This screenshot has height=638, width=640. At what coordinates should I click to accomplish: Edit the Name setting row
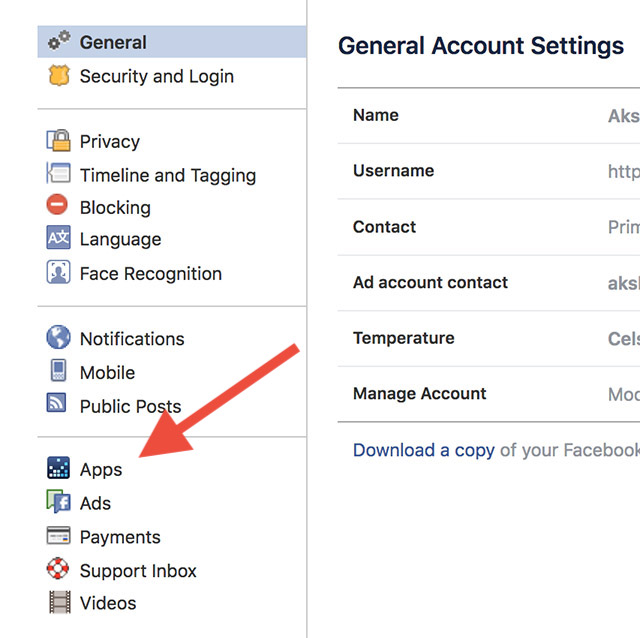click(489, 116)
